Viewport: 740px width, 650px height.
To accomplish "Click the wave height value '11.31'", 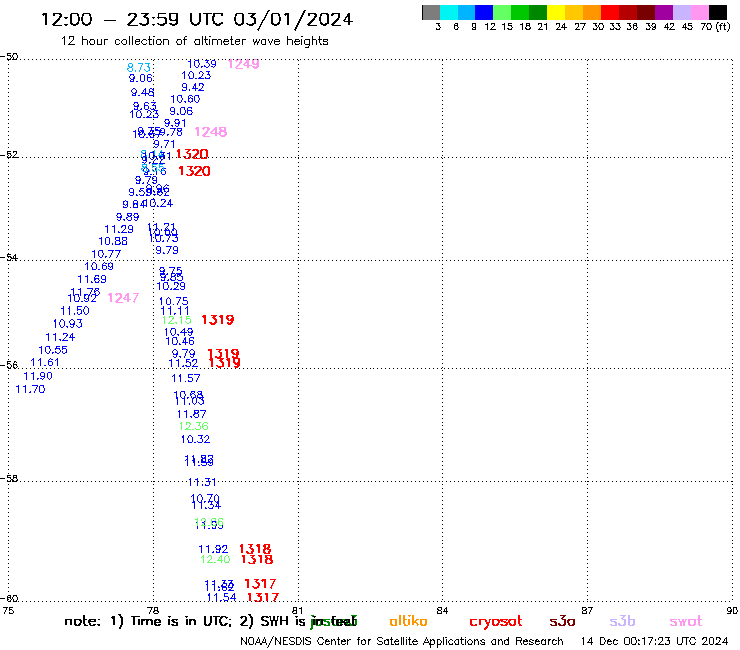I will pyautogui.click(x=202, y=482).
